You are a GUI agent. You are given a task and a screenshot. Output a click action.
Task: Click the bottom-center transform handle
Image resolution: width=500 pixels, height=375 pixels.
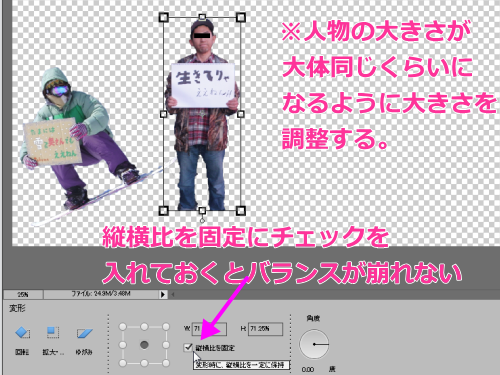tap(202, 210)
